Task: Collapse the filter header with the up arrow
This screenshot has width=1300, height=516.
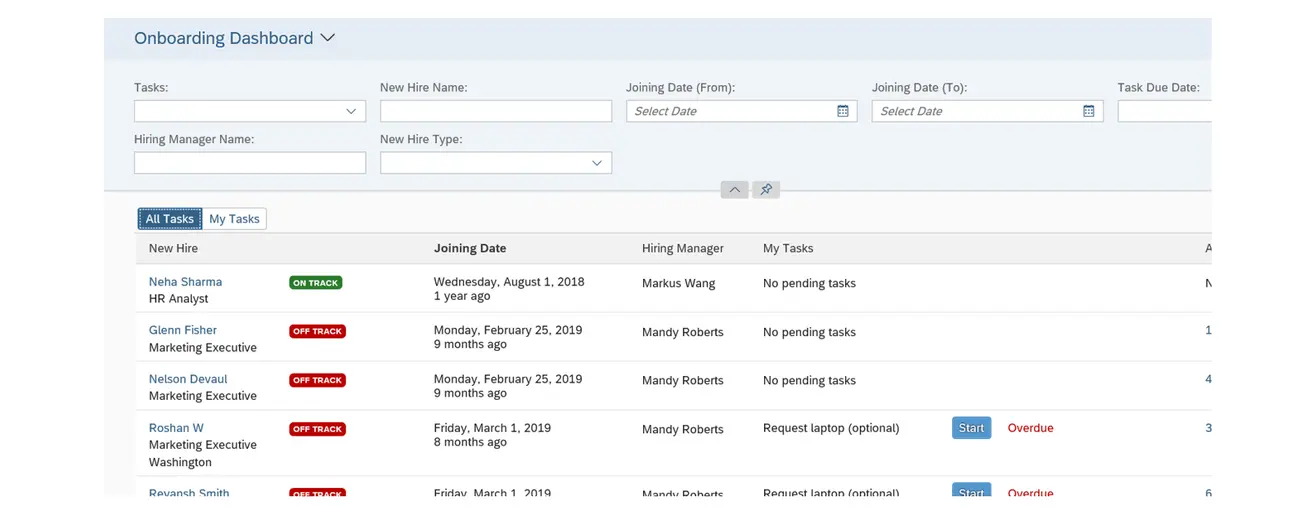Action: click(734, 190)
